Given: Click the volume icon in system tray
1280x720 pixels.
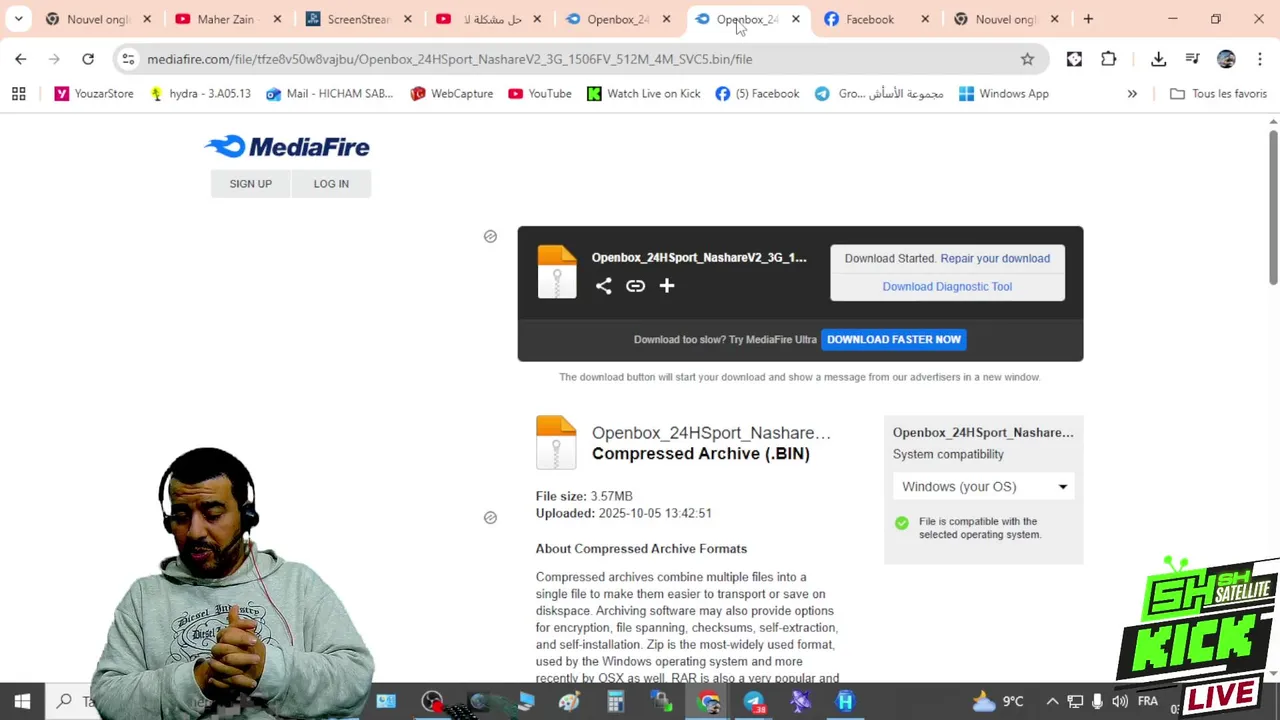Looking at the screenshot, I should pos(1120,702).
